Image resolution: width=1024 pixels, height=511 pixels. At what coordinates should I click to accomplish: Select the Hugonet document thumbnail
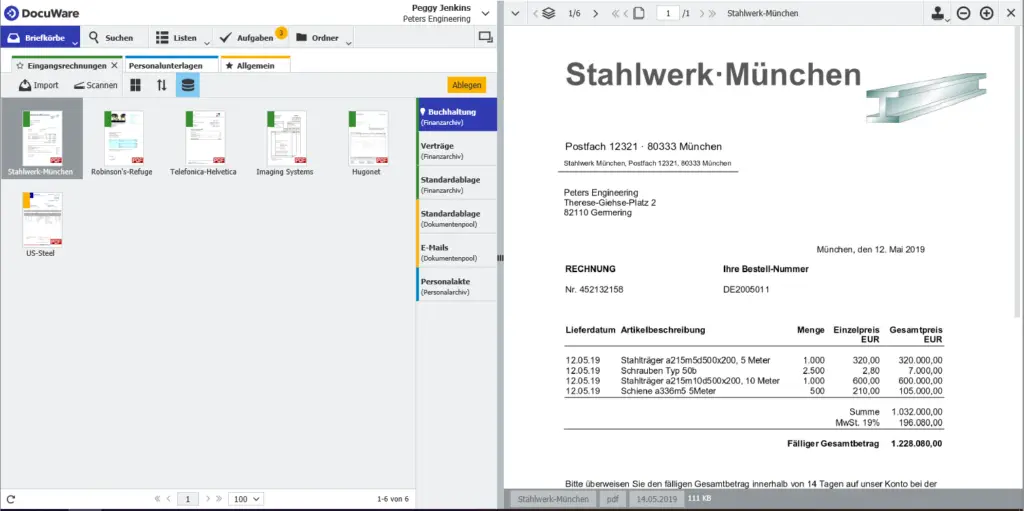coord(366,139)
